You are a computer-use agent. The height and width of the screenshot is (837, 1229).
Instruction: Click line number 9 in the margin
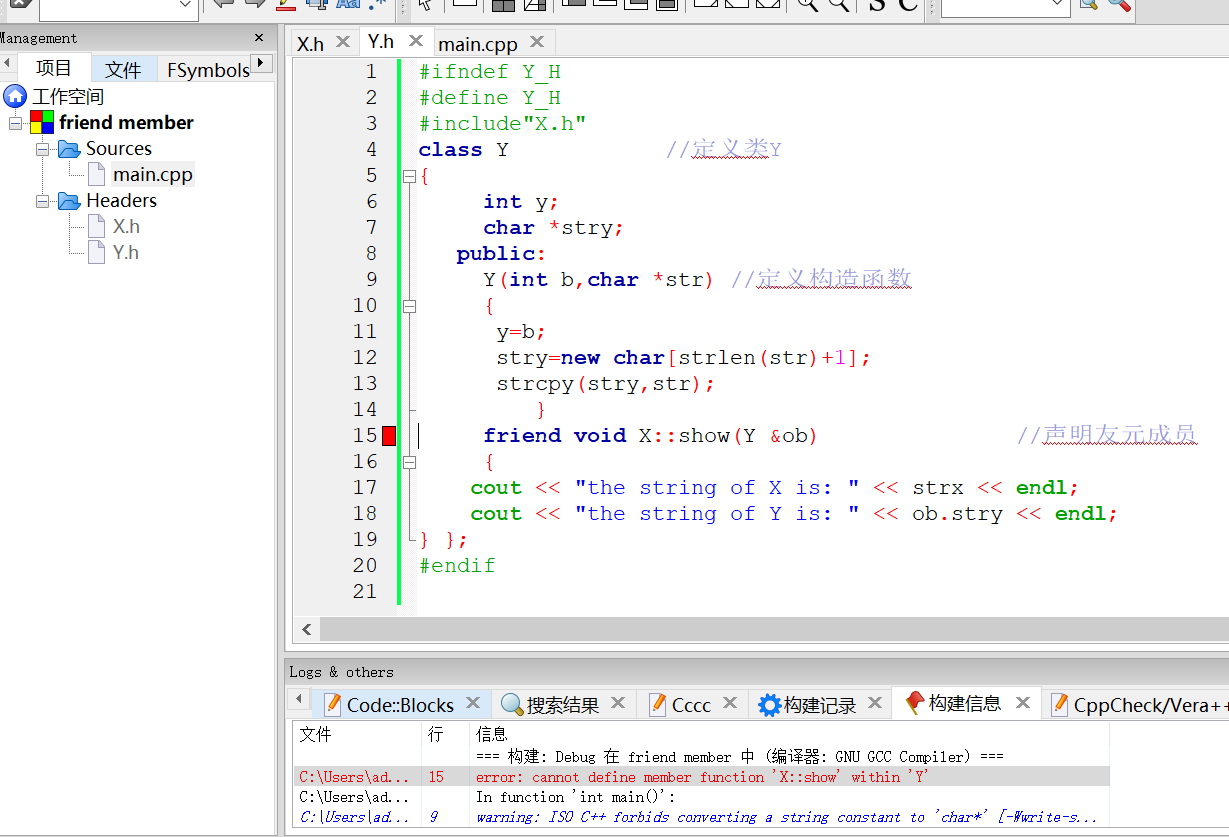point(372,280)
